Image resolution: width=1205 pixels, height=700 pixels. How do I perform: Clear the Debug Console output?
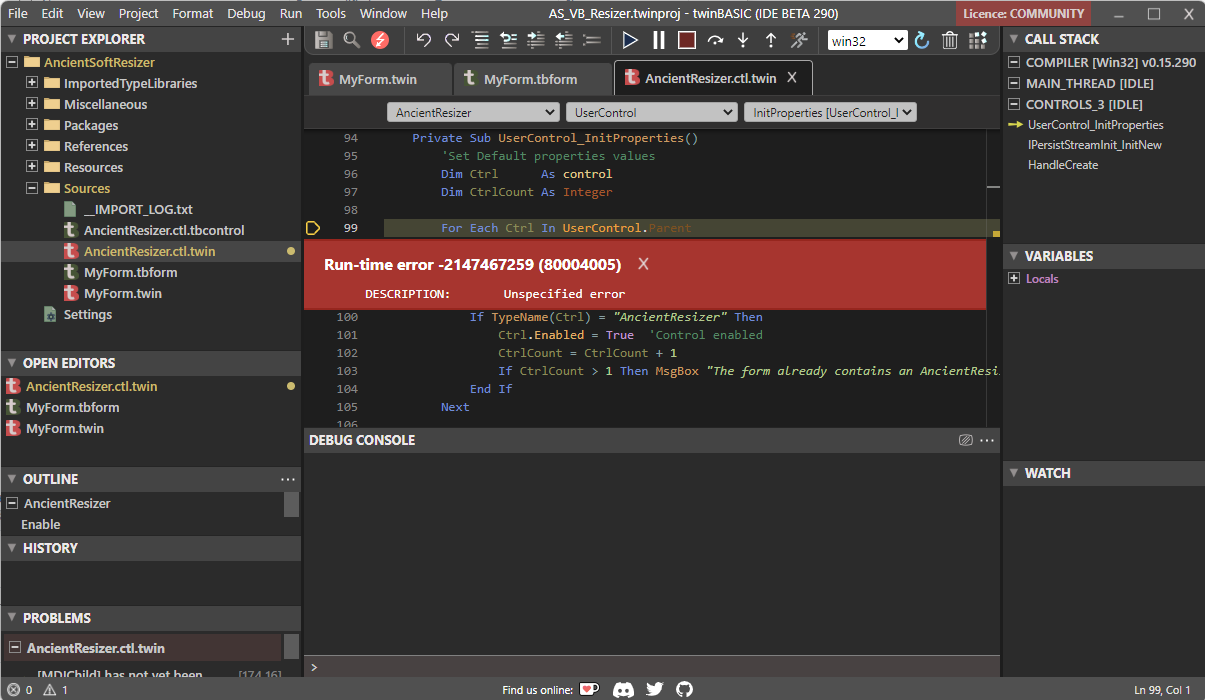(x=964, y=440)
